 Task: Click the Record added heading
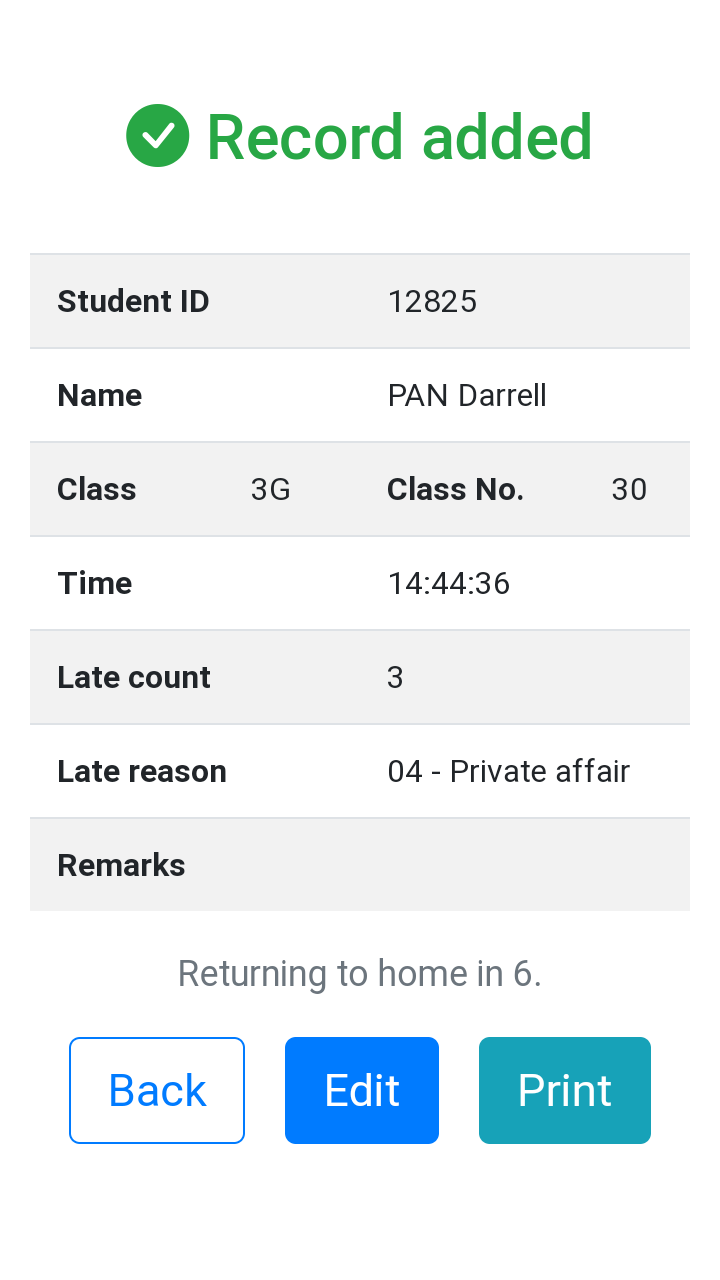(398, 137)
